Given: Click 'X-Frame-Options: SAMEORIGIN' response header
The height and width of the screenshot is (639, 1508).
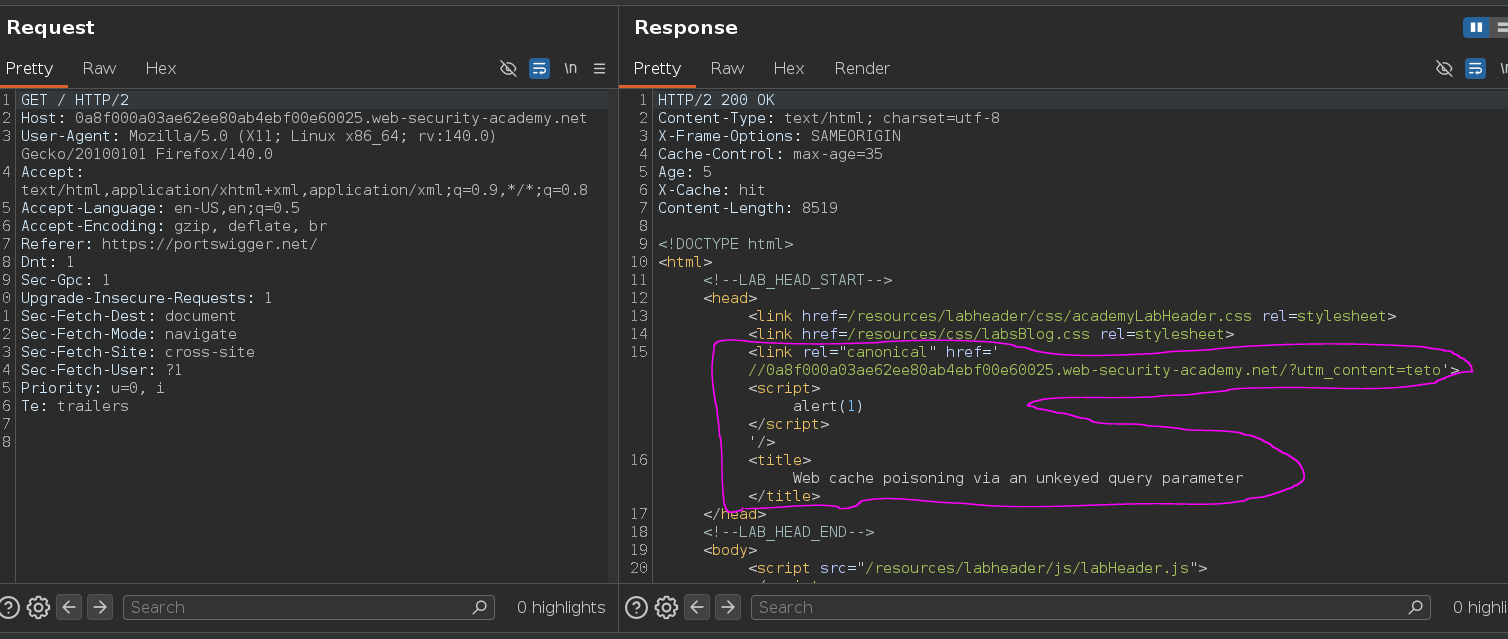Looking at the screenshot, I should click(x=779, y=136).
